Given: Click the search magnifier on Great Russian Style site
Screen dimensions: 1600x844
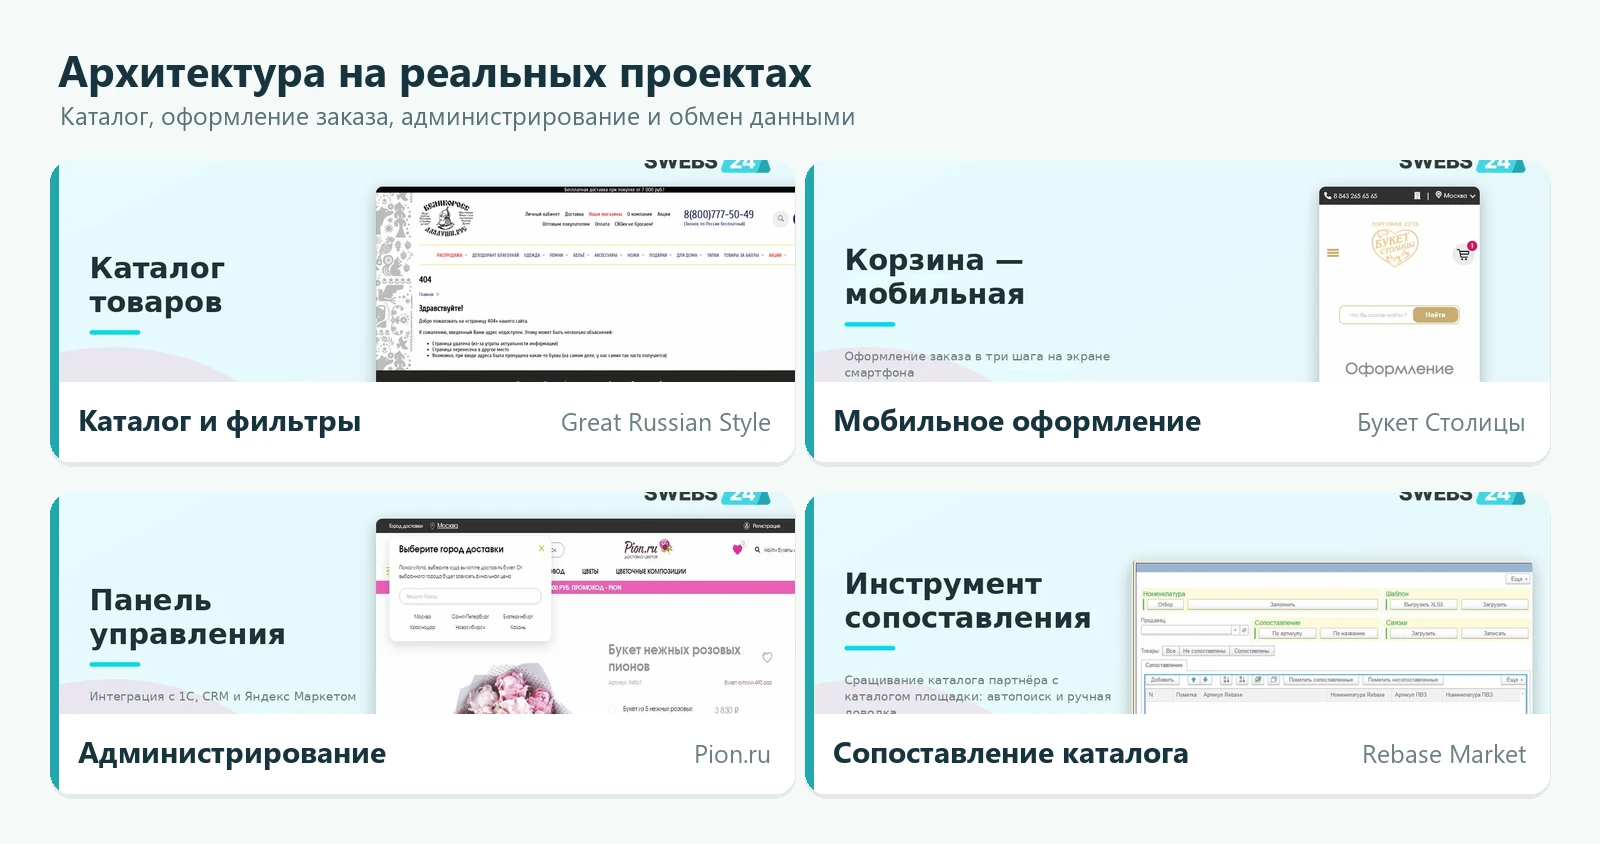Looking at the screenshot, I should pos(780,218).
